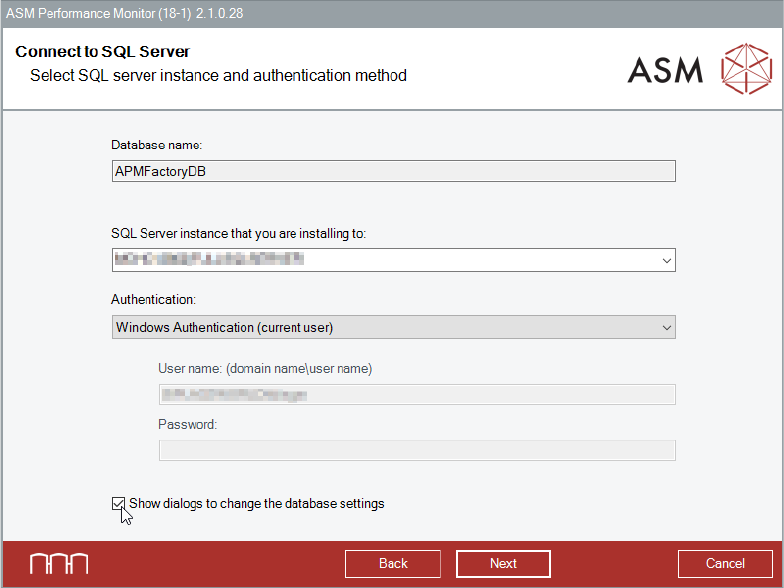Open the Authentication dropdown arrow
The width and height of the screenshot is (784, 588).
pyautogui.click(x=667, y=328)
